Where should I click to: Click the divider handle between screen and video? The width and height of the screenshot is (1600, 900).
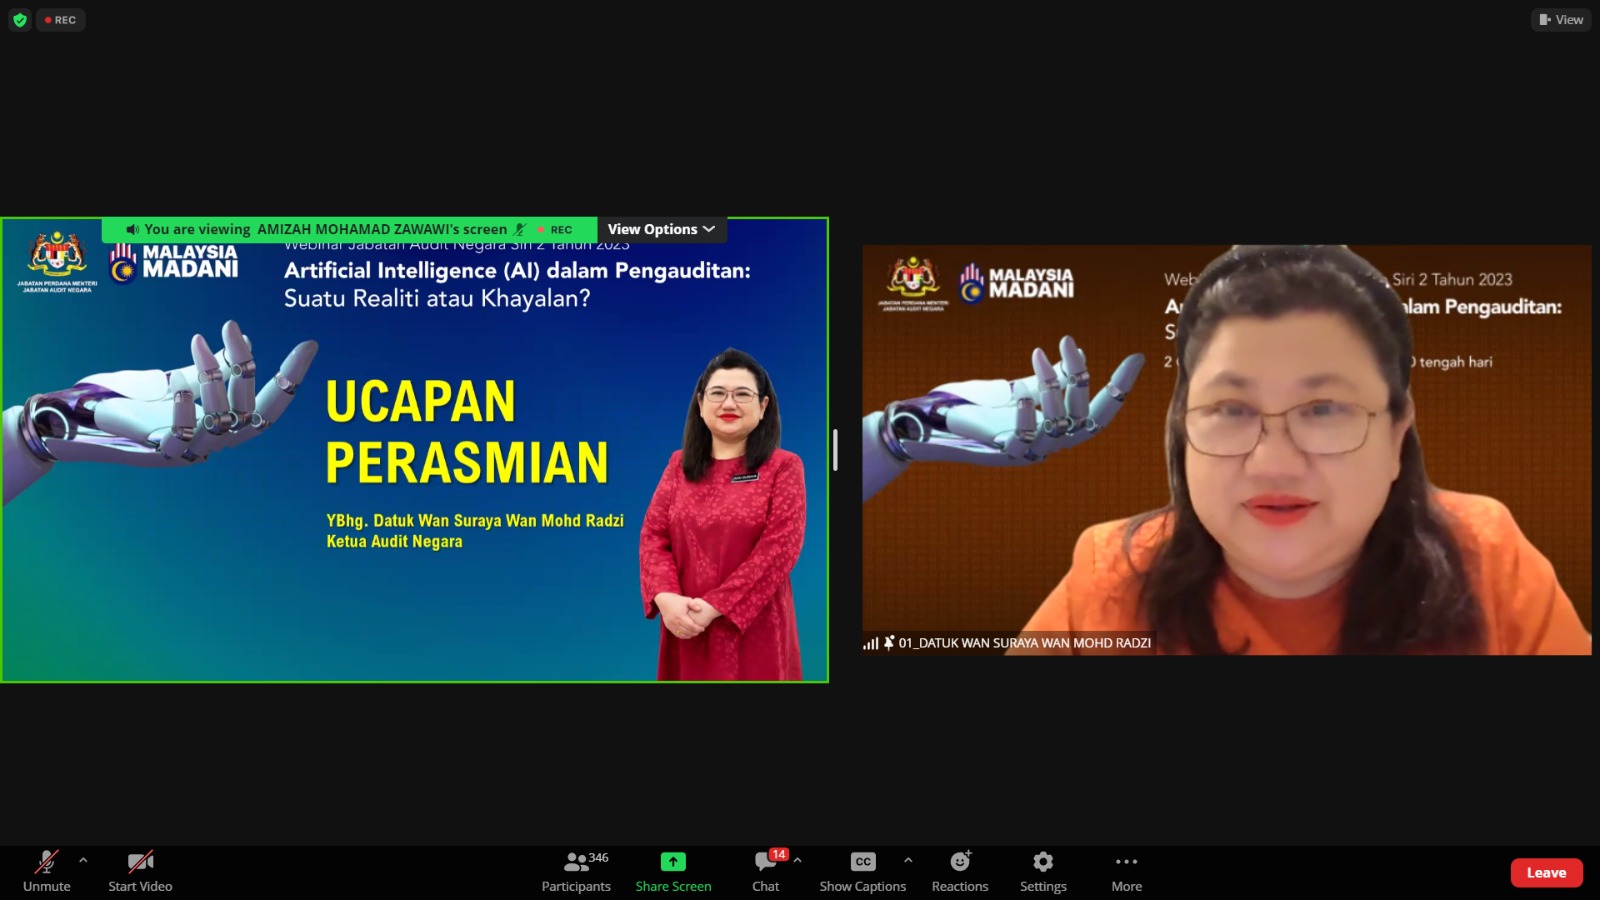coord(835,450)
